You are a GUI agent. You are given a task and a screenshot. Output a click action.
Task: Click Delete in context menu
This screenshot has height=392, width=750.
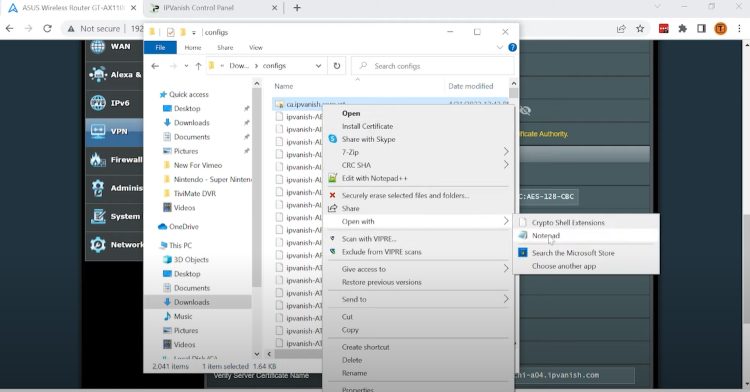352,360
